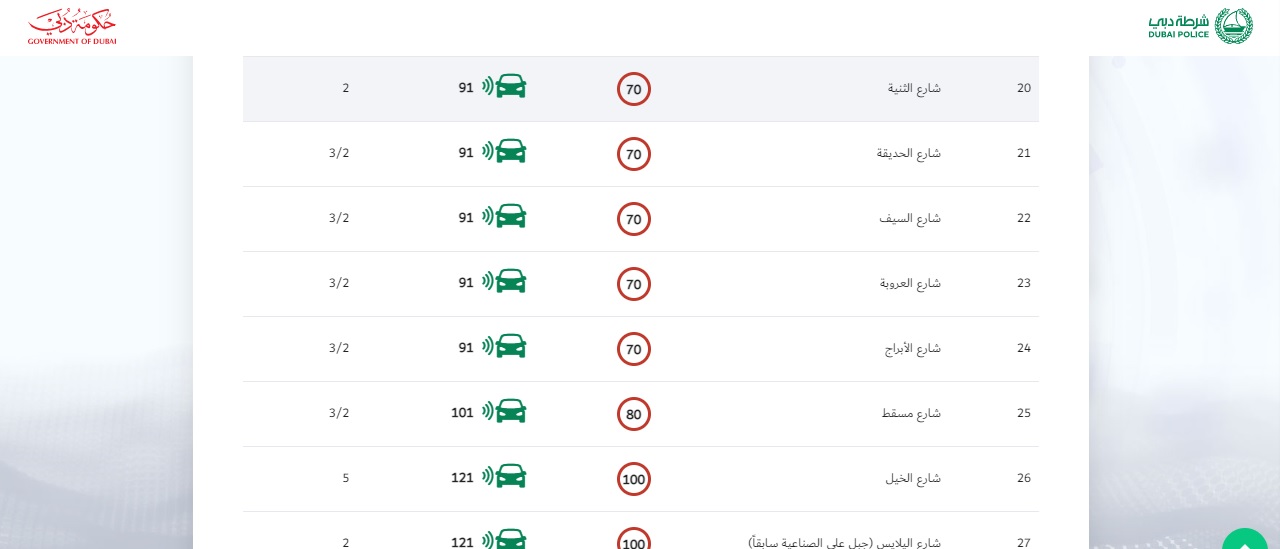Click the 70 speed limit sign in row 20
Screen dimensions: 1280x549
634,89
